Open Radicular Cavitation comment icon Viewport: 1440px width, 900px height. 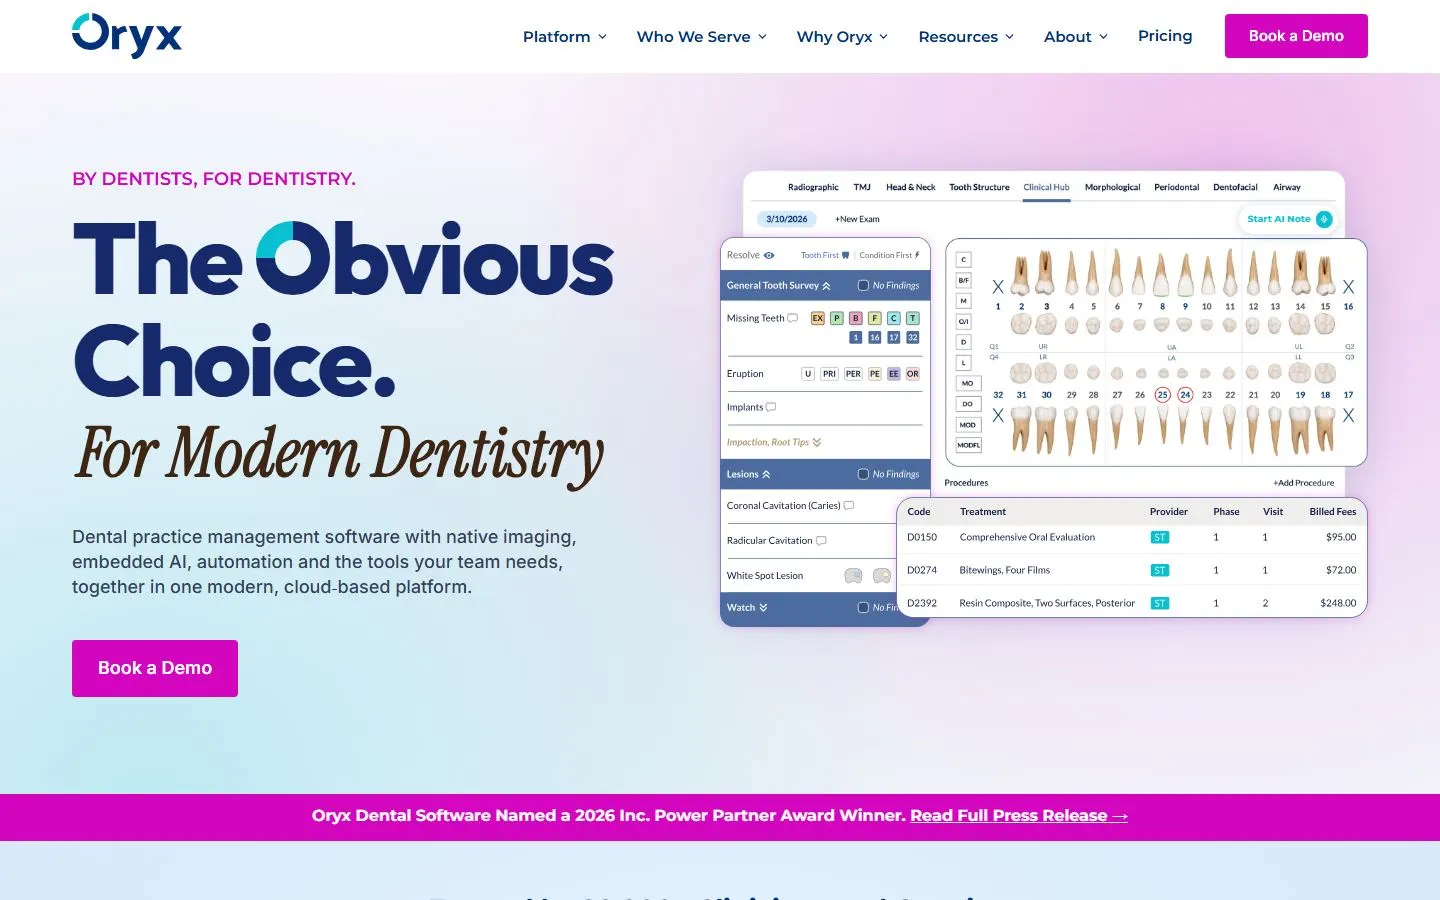coord(821,541)
